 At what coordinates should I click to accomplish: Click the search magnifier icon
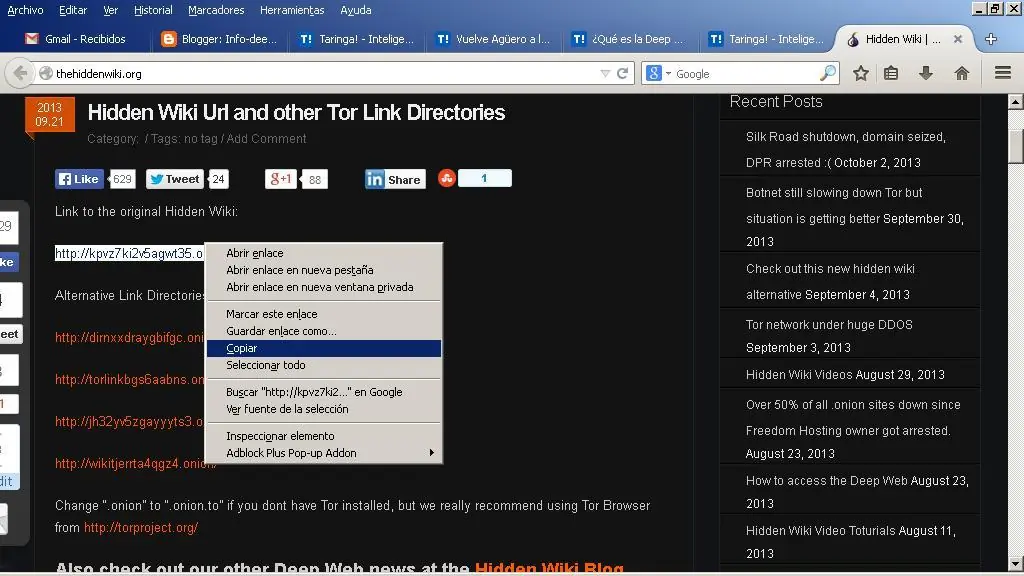pos(827,73)
